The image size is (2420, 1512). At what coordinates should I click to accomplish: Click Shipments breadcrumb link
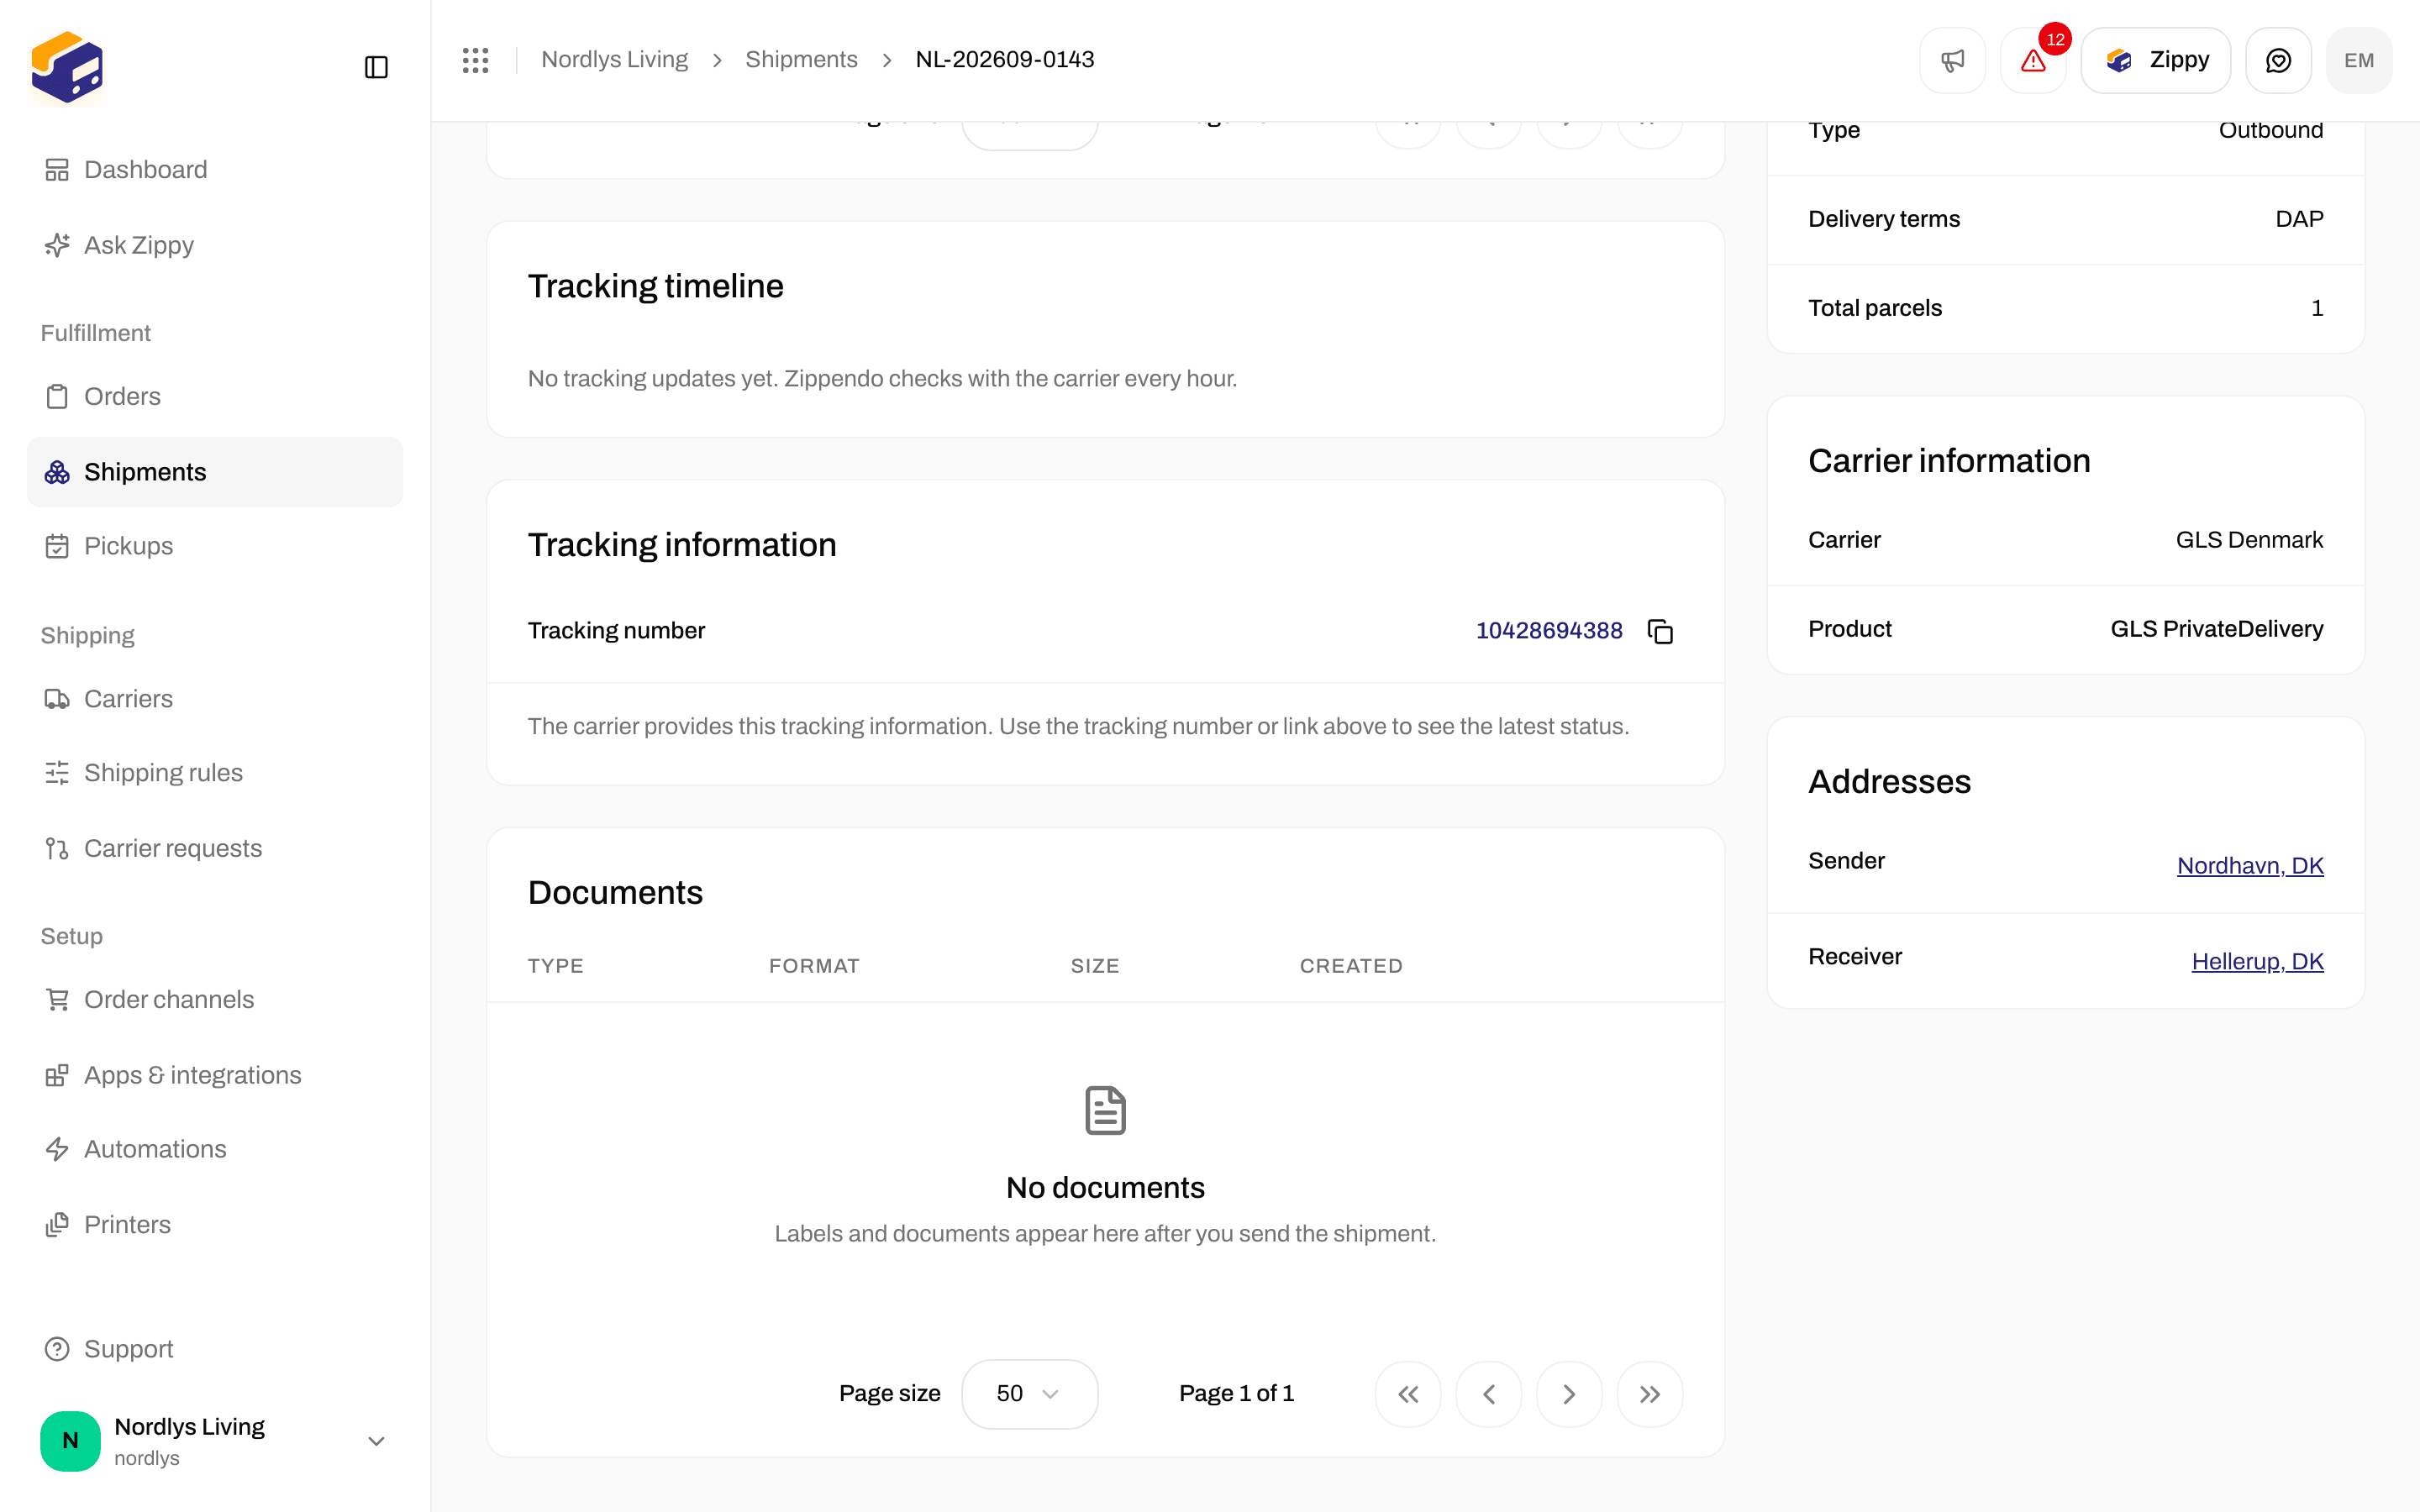point(801,60)
